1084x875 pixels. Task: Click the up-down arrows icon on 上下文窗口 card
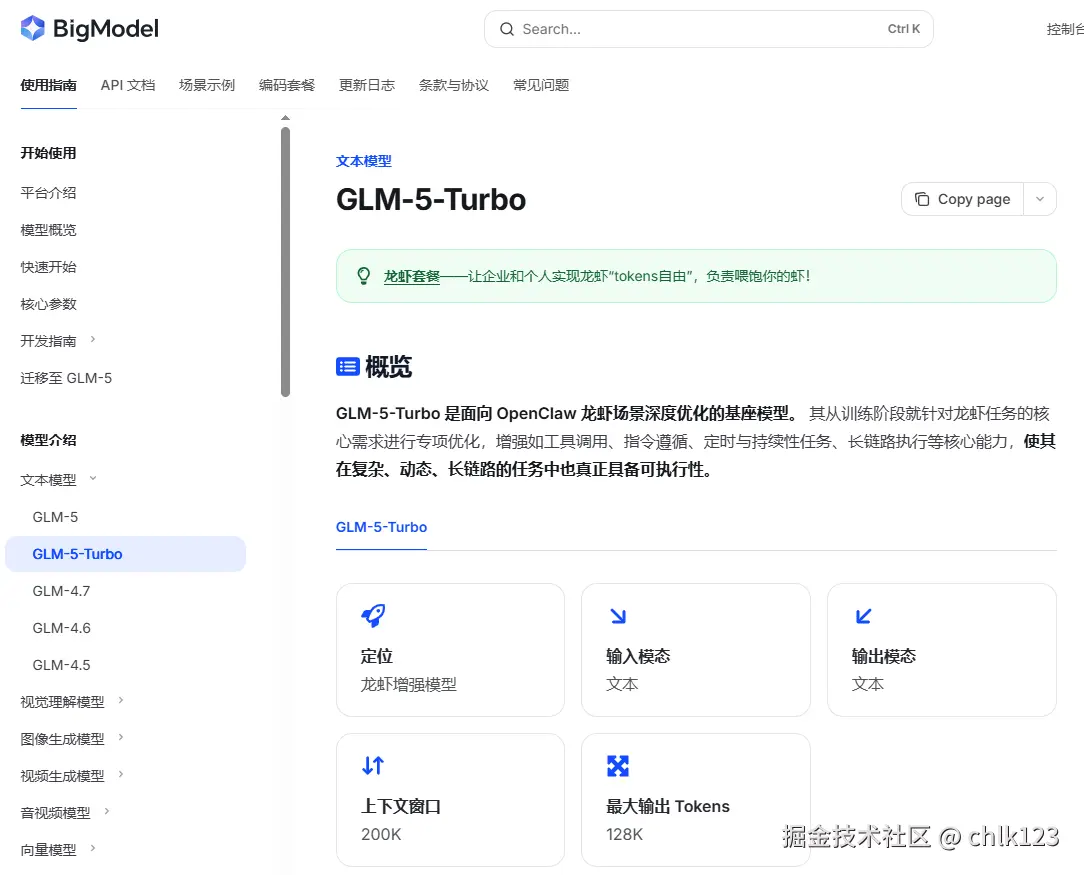coord(374,765)
